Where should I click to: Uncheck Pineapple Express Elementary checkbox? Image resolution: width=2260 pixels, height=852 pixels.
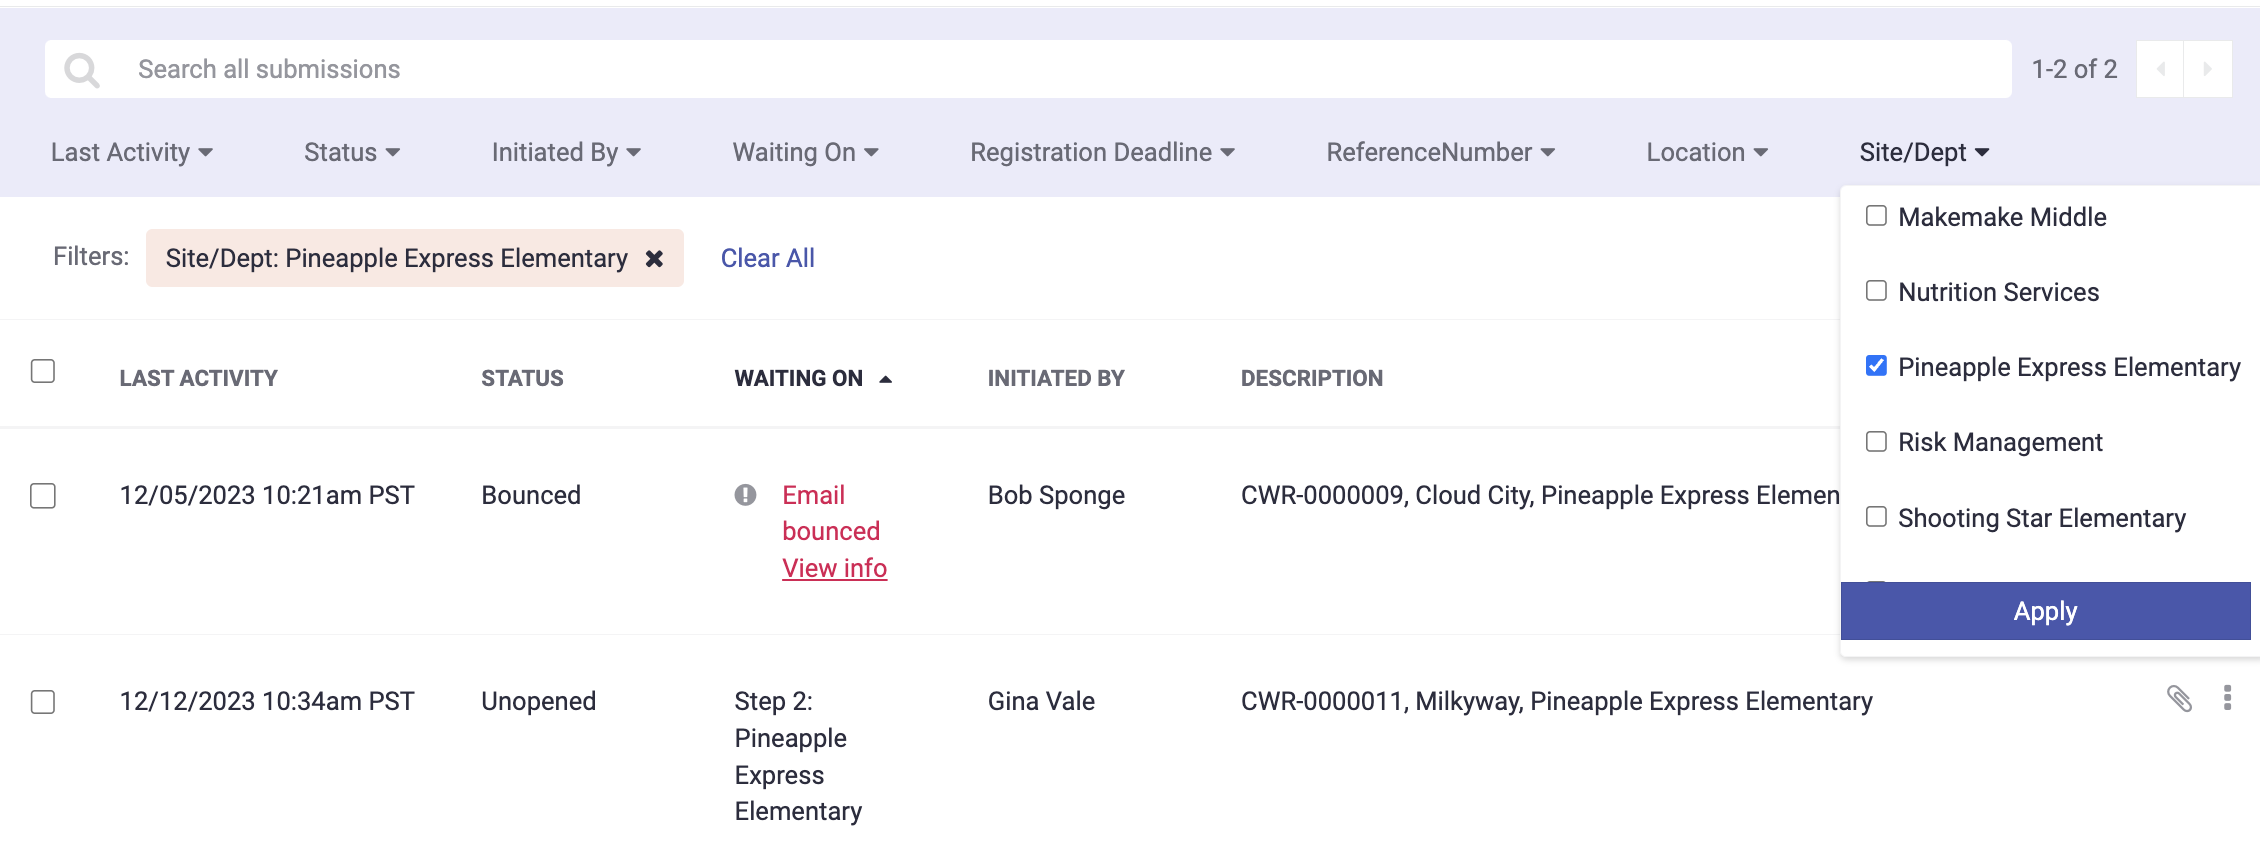point(1876,366)
